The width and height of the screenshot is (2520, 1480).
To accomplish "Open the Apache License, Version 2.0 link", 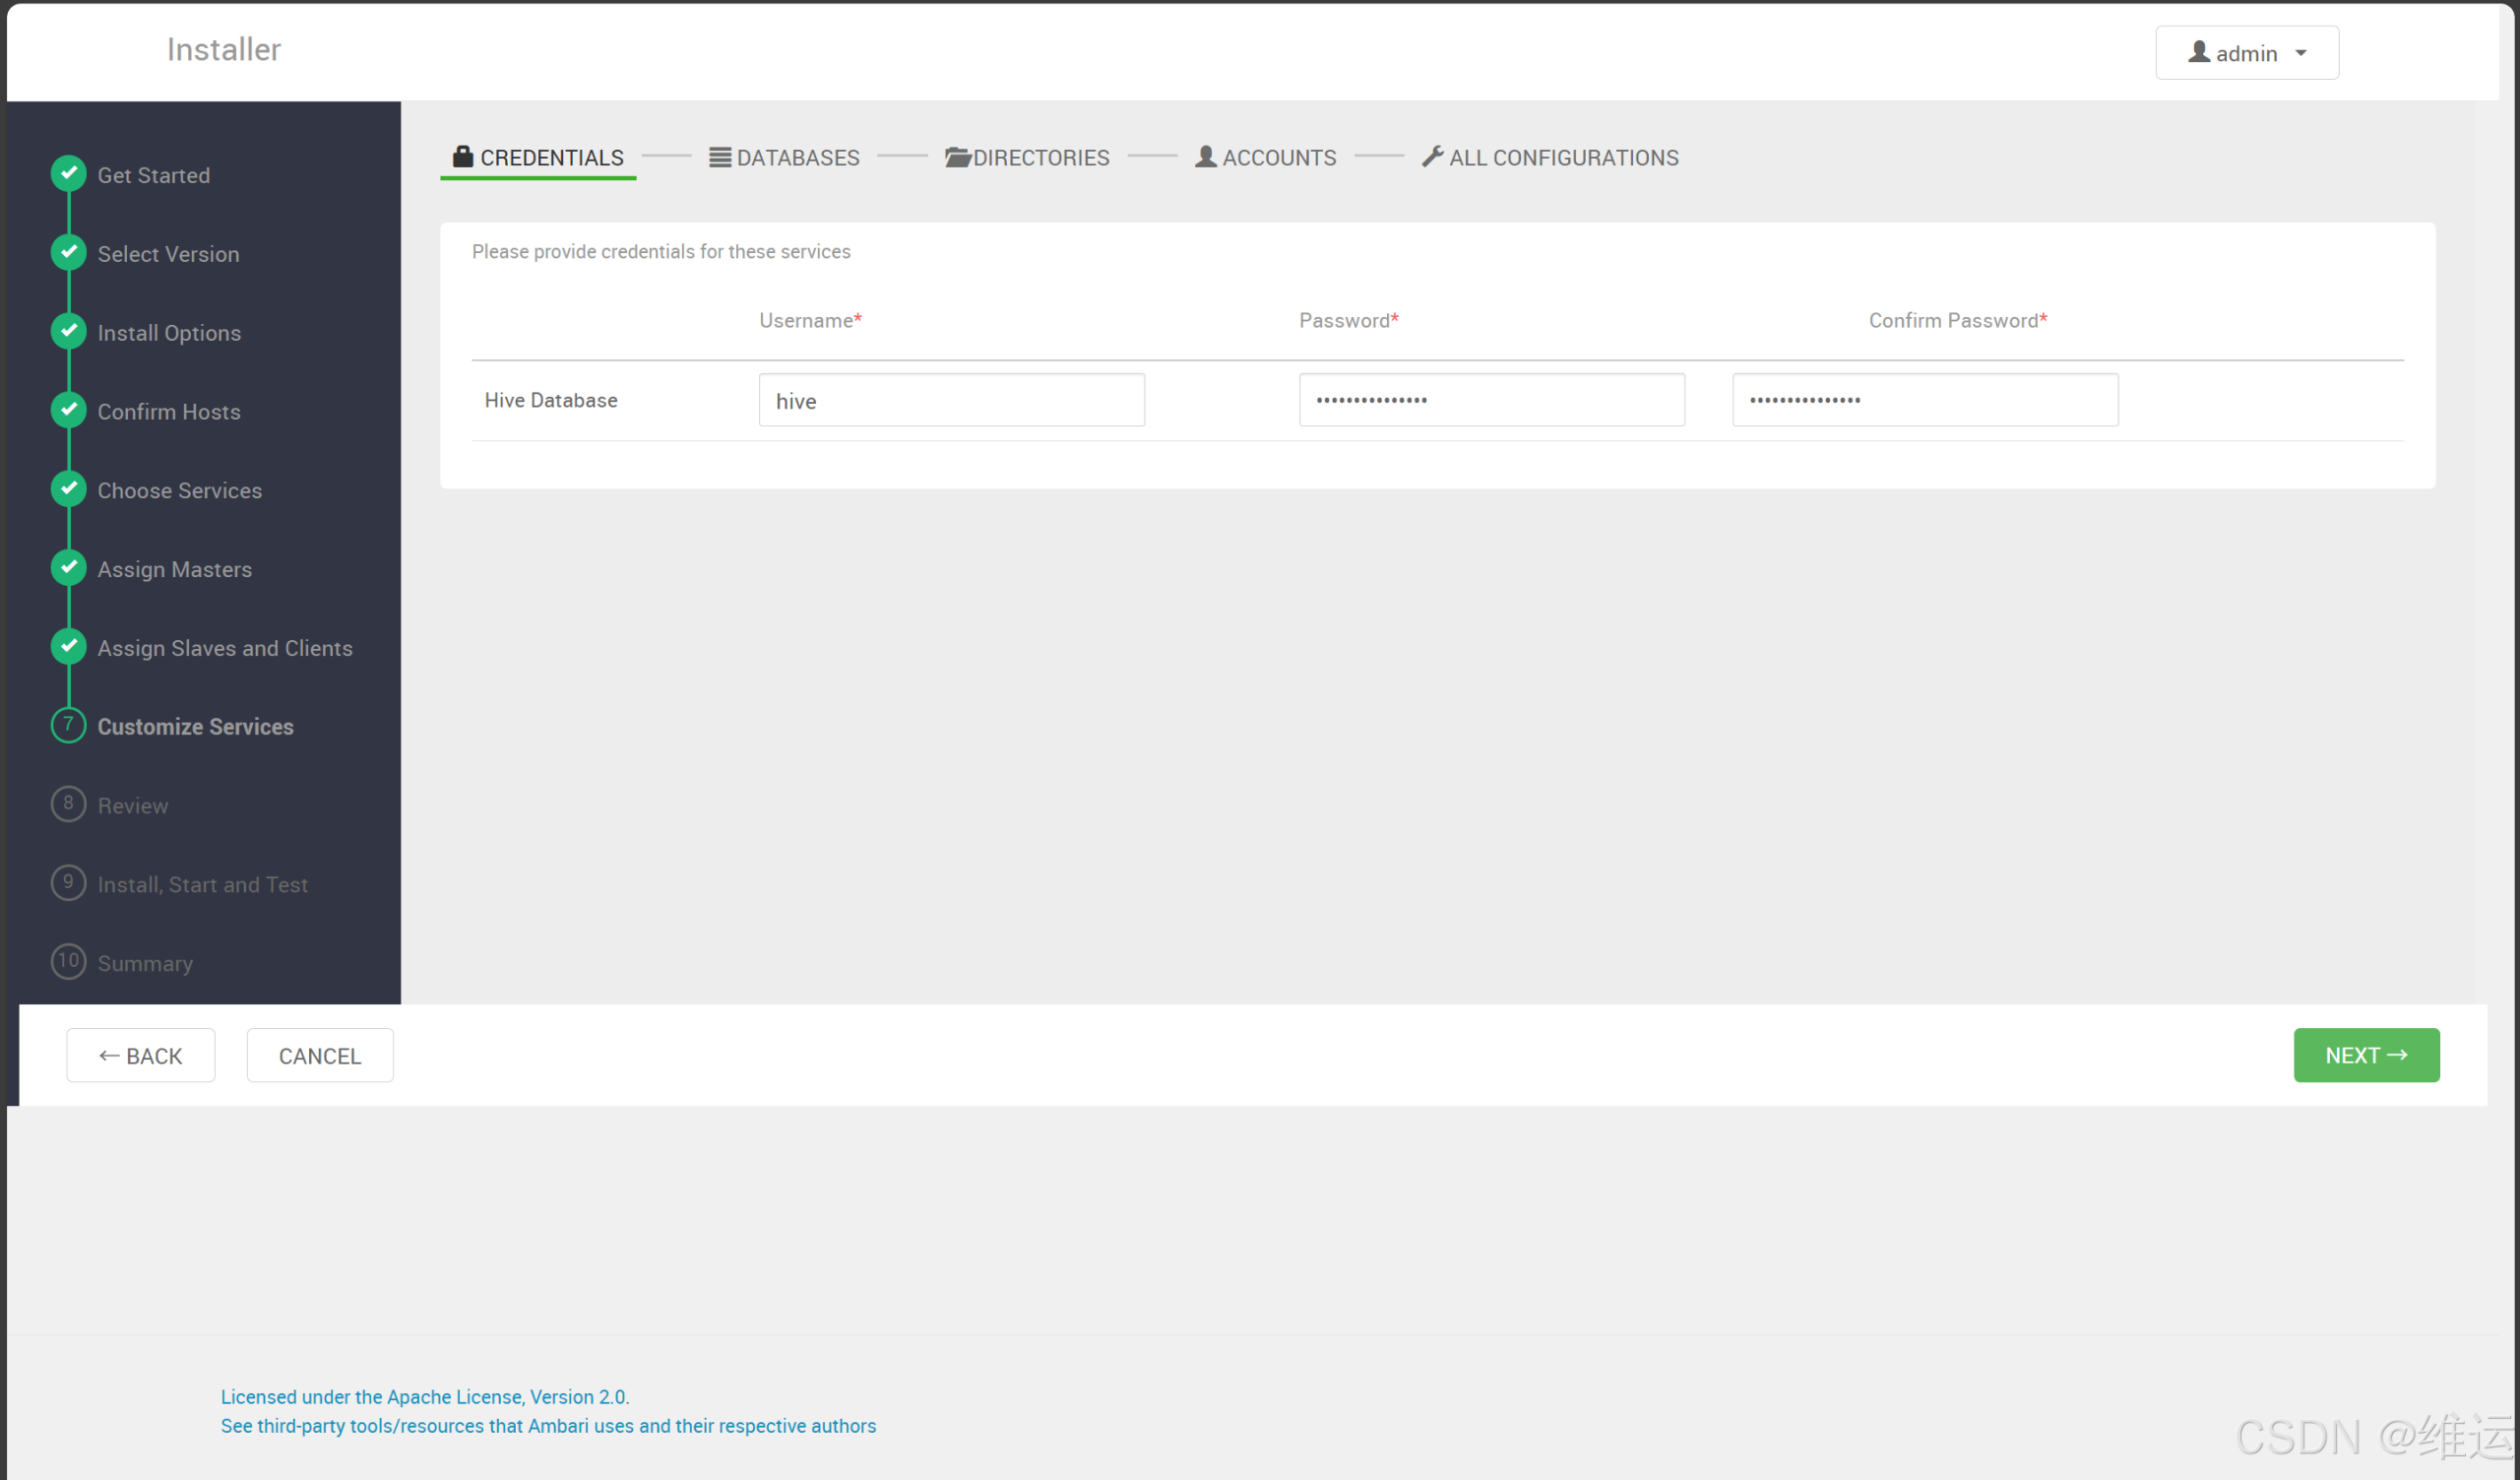I will pyautogui.click(x=424, y=1397).
